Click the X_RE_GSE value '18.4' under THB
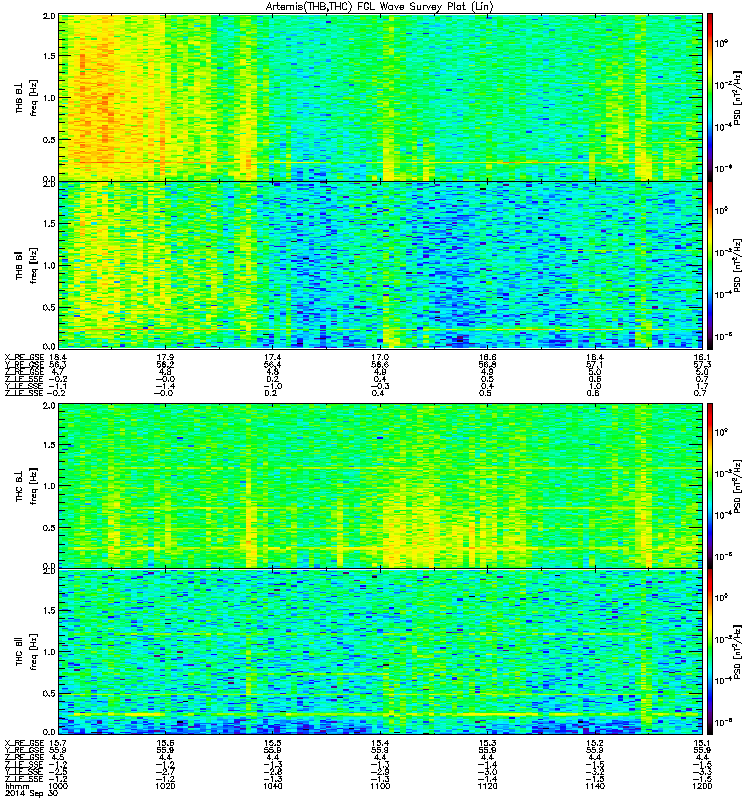 click(x=58, y=357)
